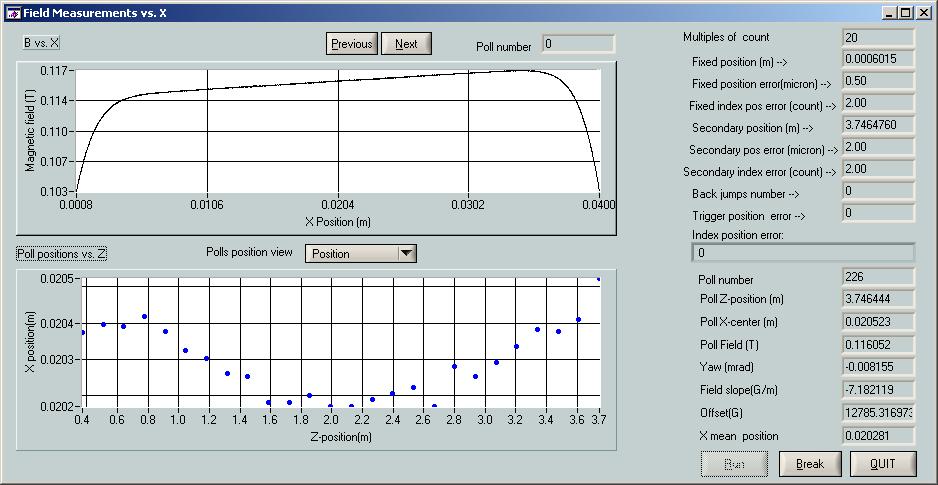938x485 pixels.
Task: Click the Fixed position (m) value box
Action: 878,60
